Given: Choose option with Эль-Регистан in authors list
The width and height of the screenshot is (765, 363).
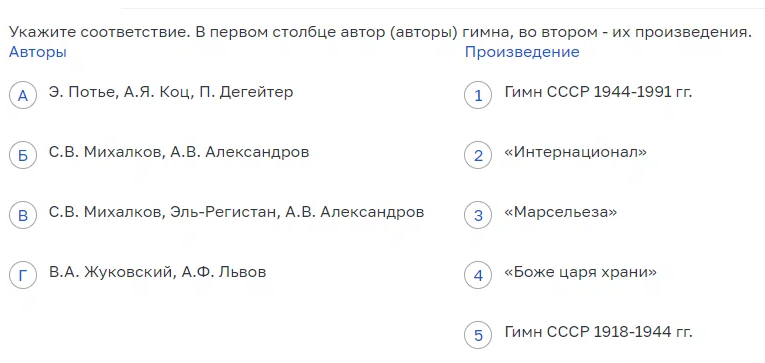Looking at the screenshot, I should click(237, 212).
